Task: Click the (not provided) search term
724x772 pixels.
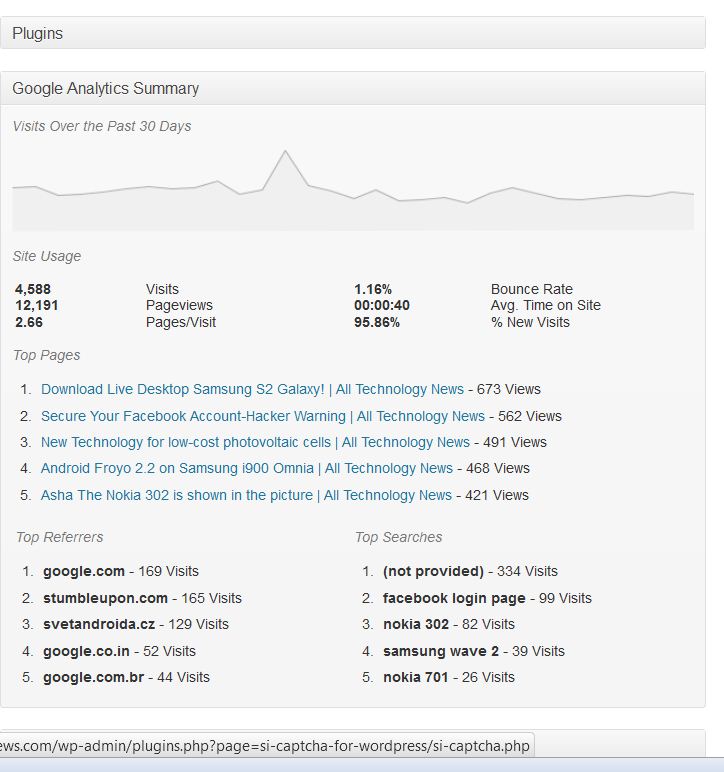Action: 433,572
